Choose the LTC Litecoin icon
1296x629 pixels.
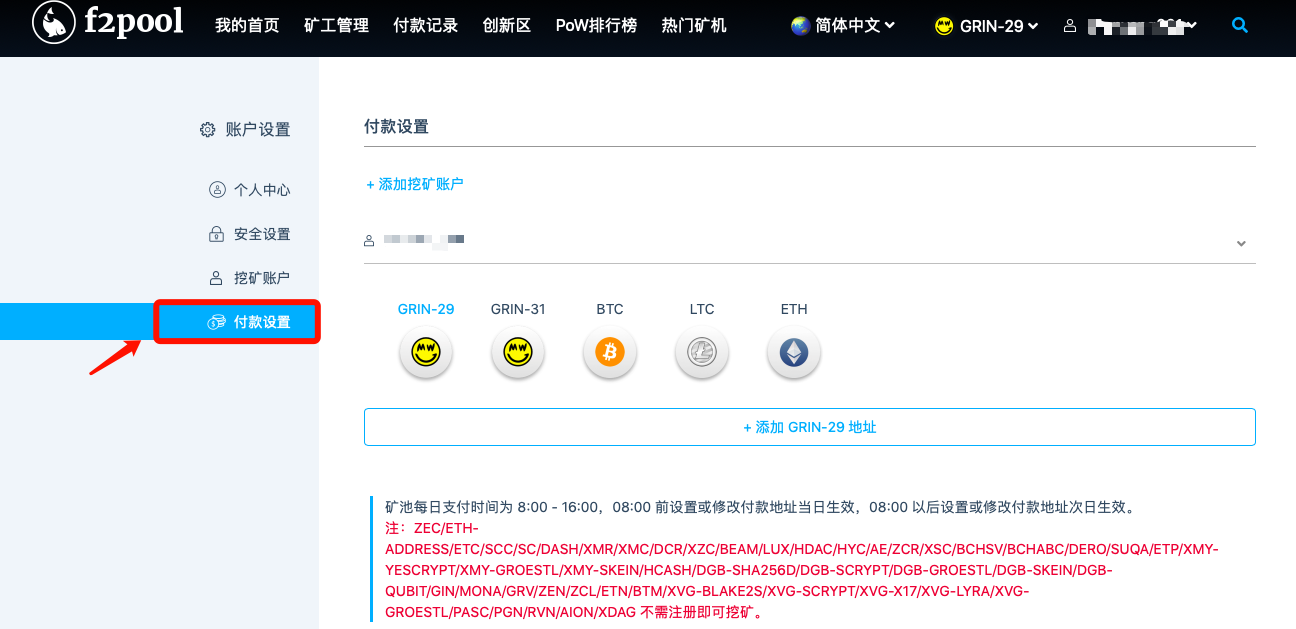click(x=702, y=352)
